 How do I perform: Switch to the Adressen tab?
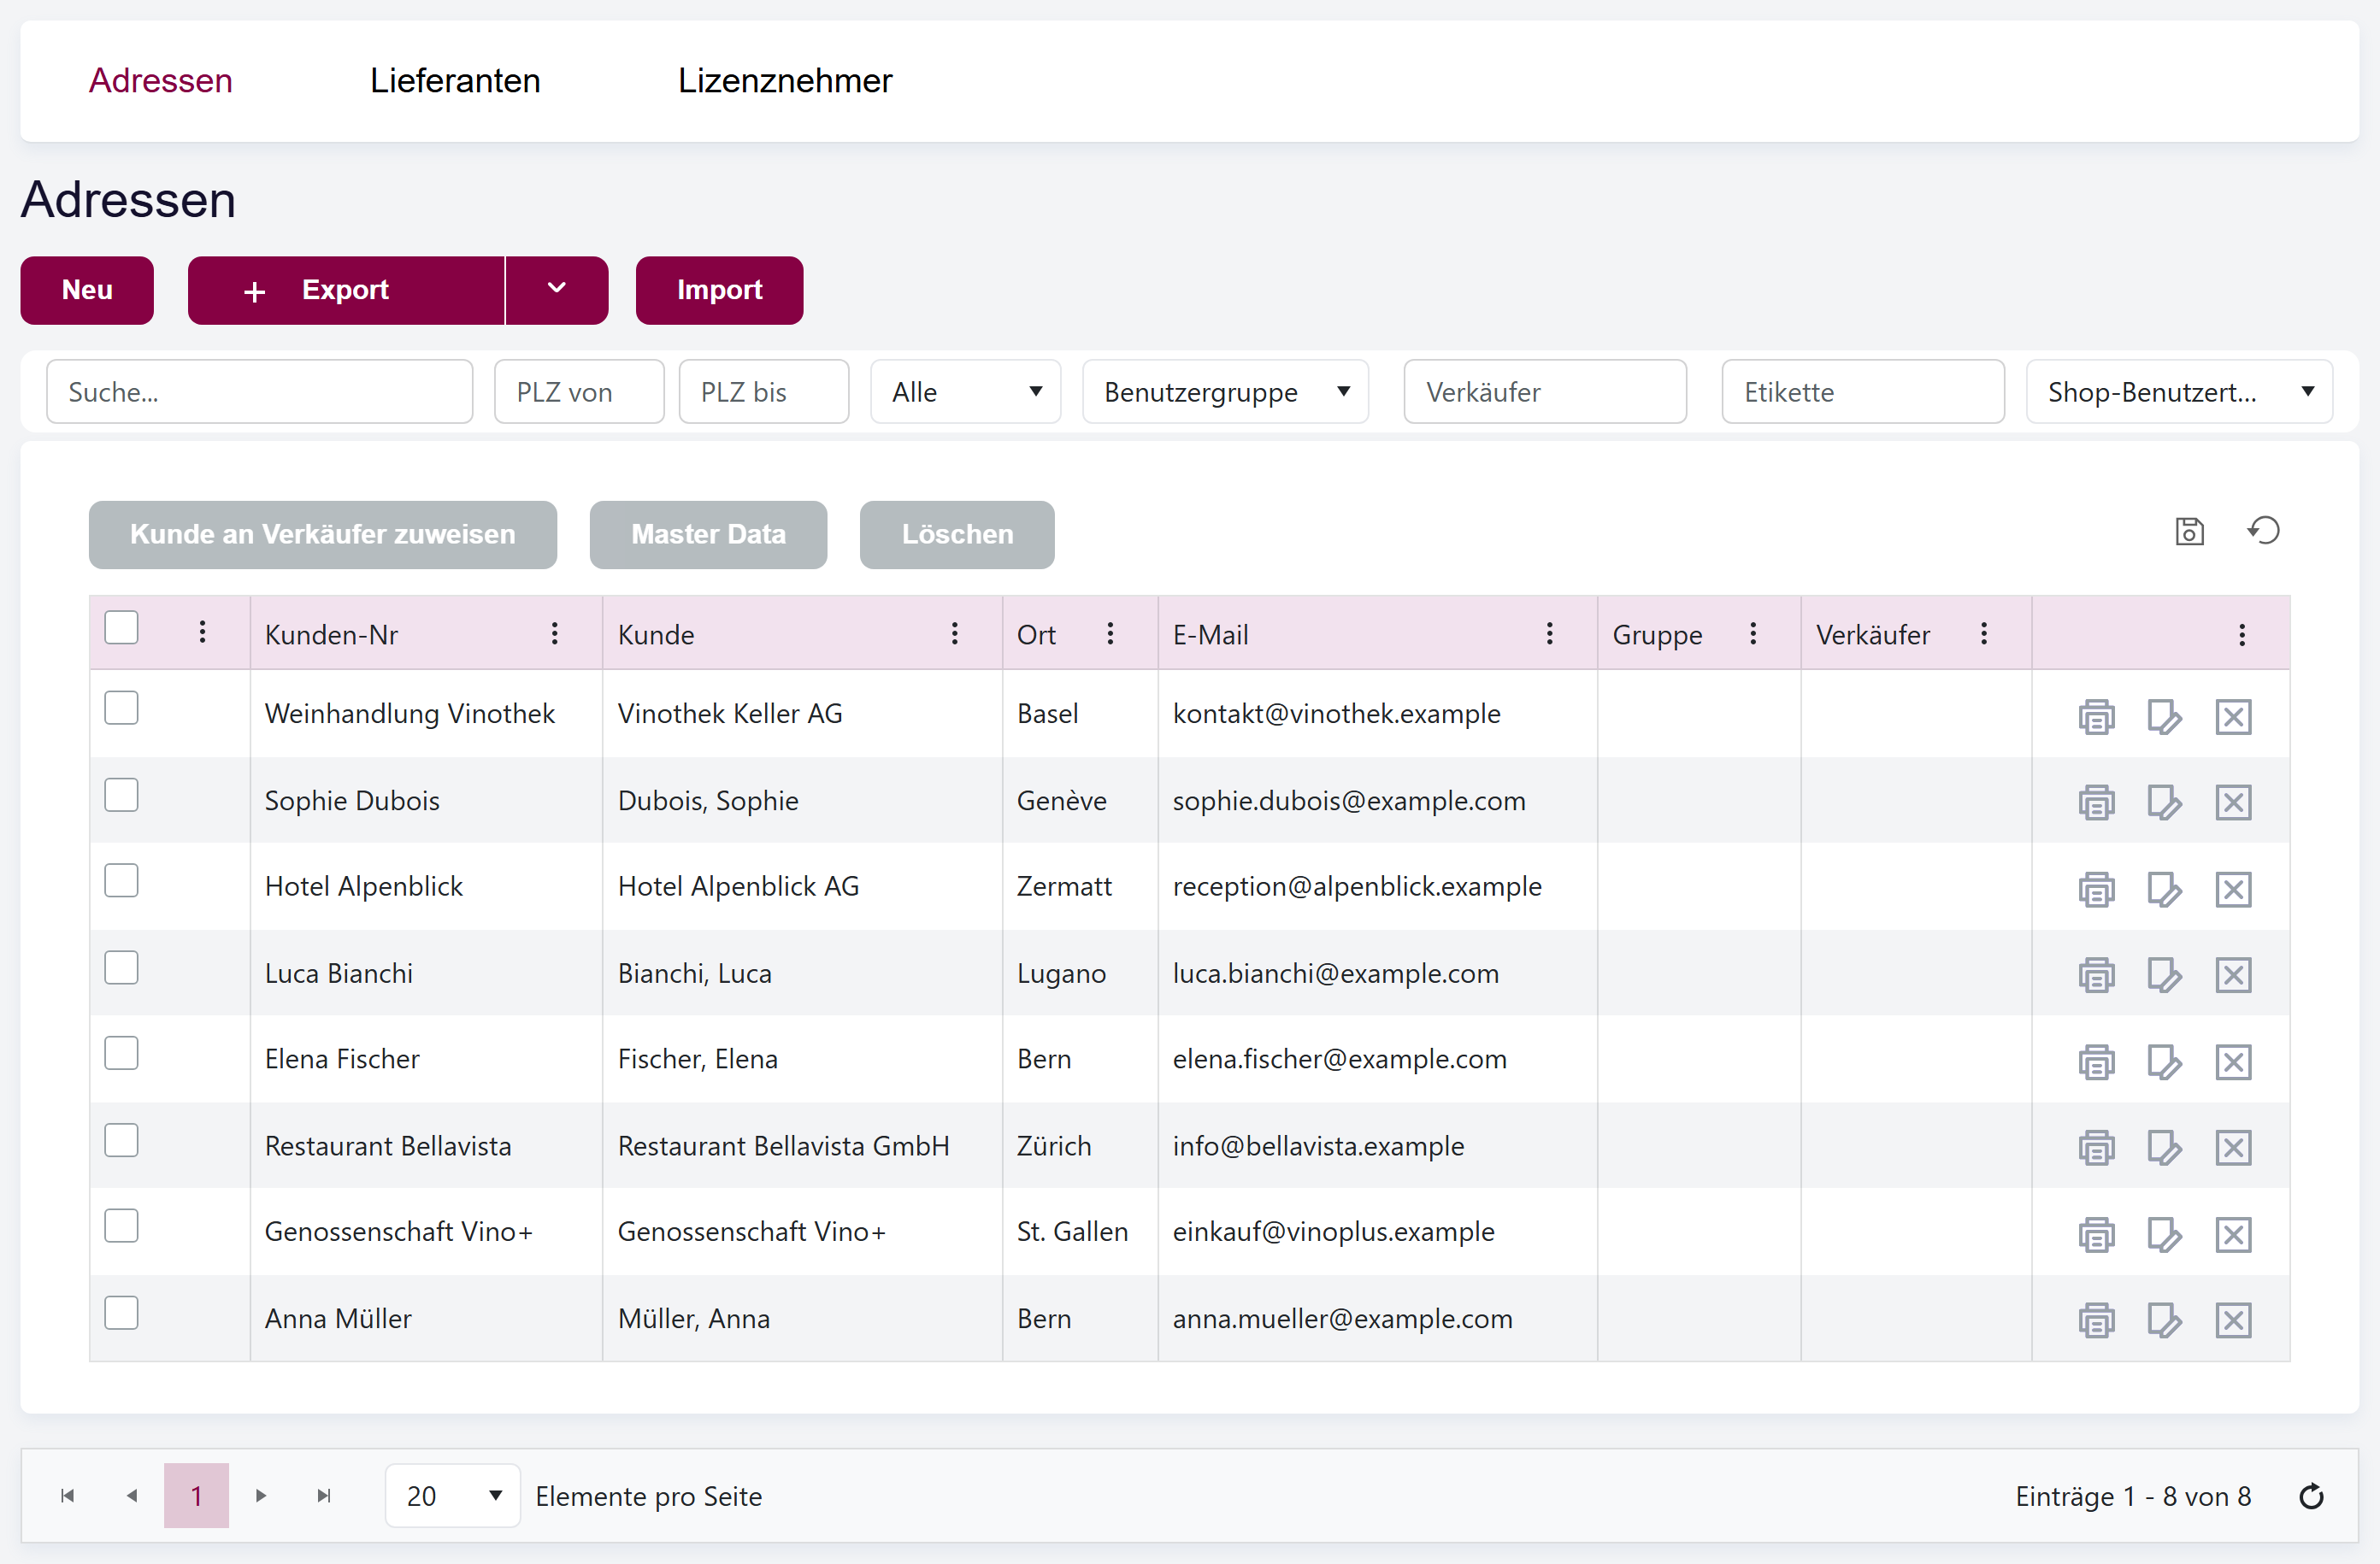pyautogui.click(x=161, y=80)
